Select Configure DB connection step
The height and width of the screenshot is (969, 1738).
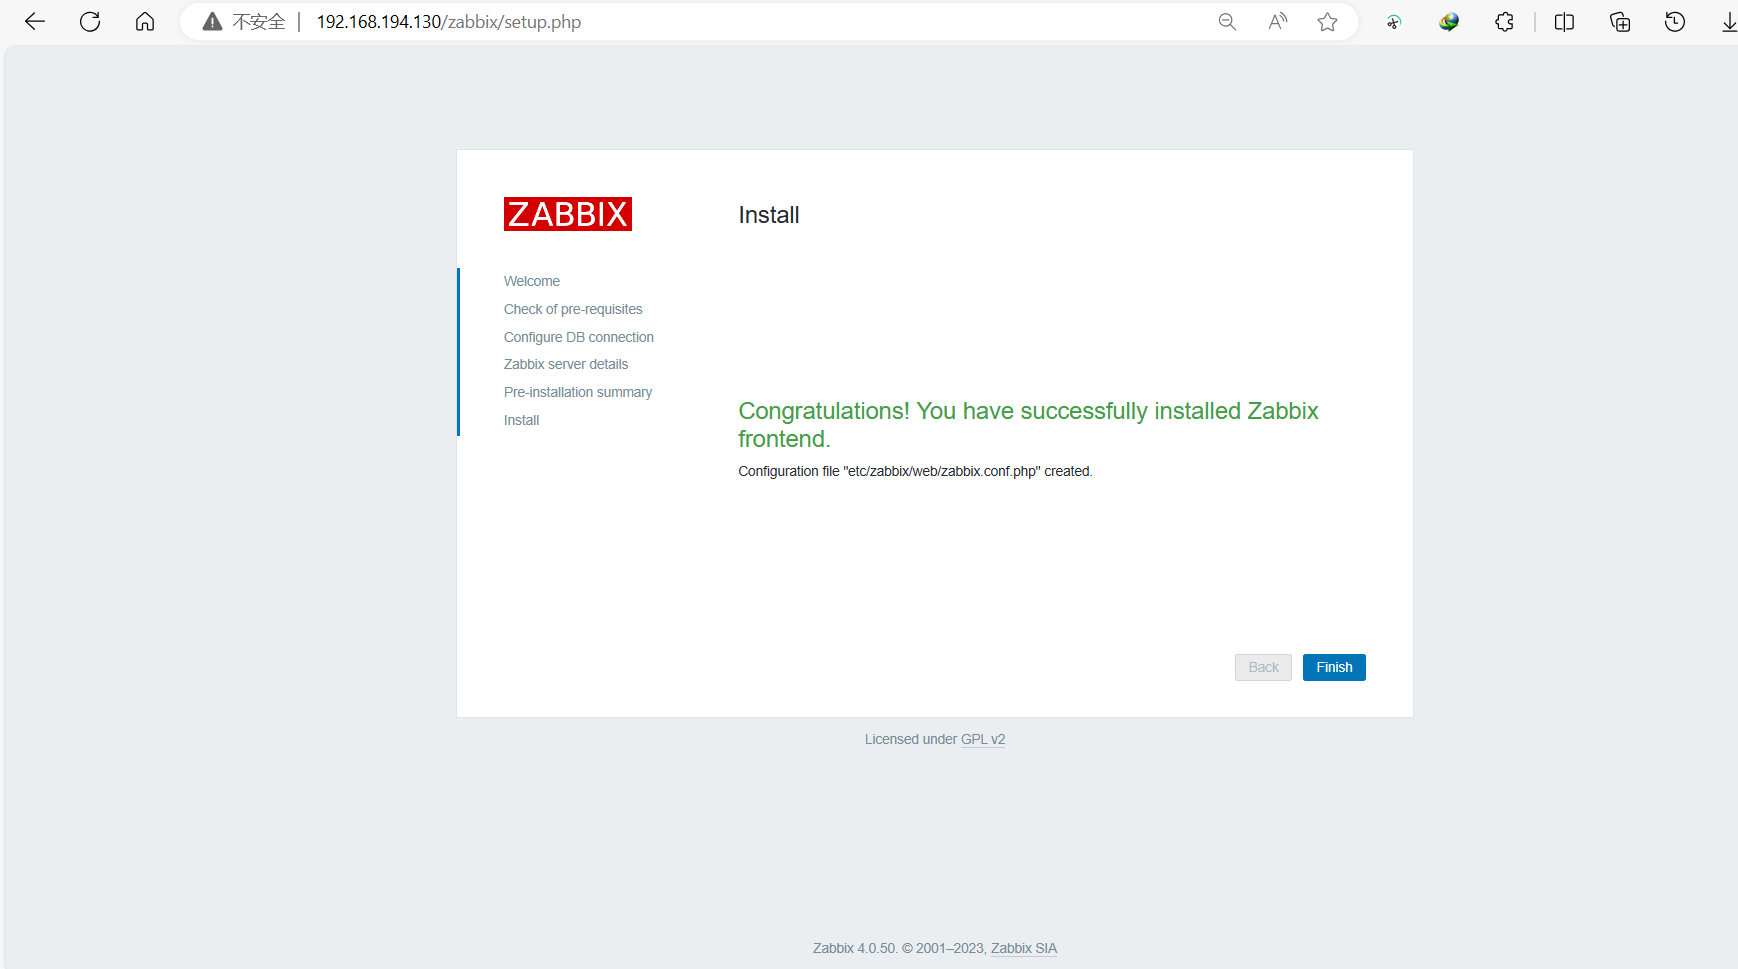tap(579, 337)
